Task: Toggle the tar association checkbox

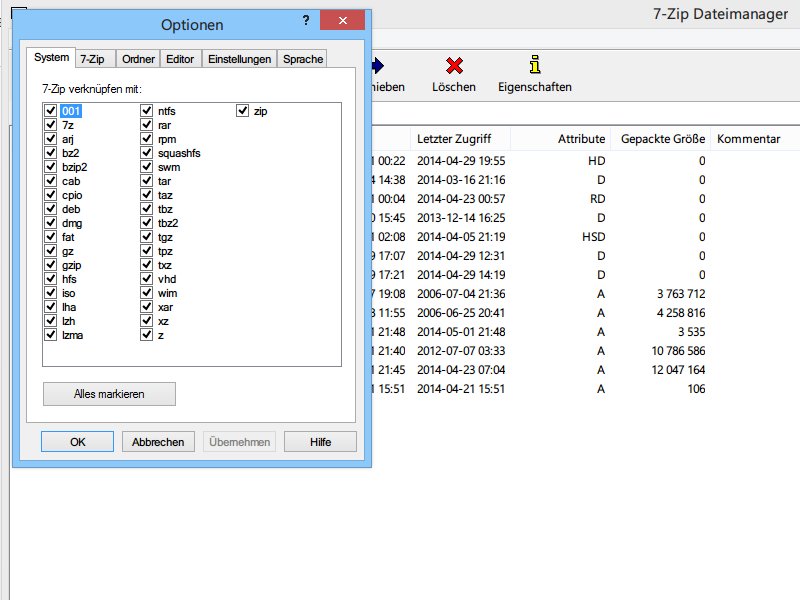Action: [x=146, y=181]
